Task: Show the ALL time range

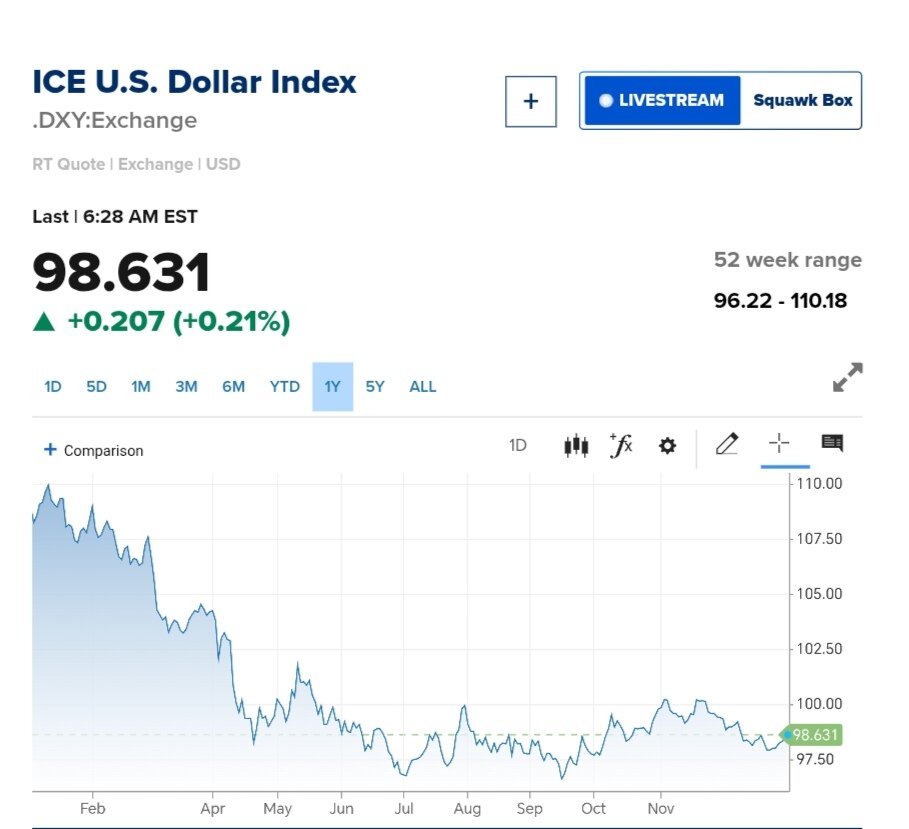Action: 423,387
